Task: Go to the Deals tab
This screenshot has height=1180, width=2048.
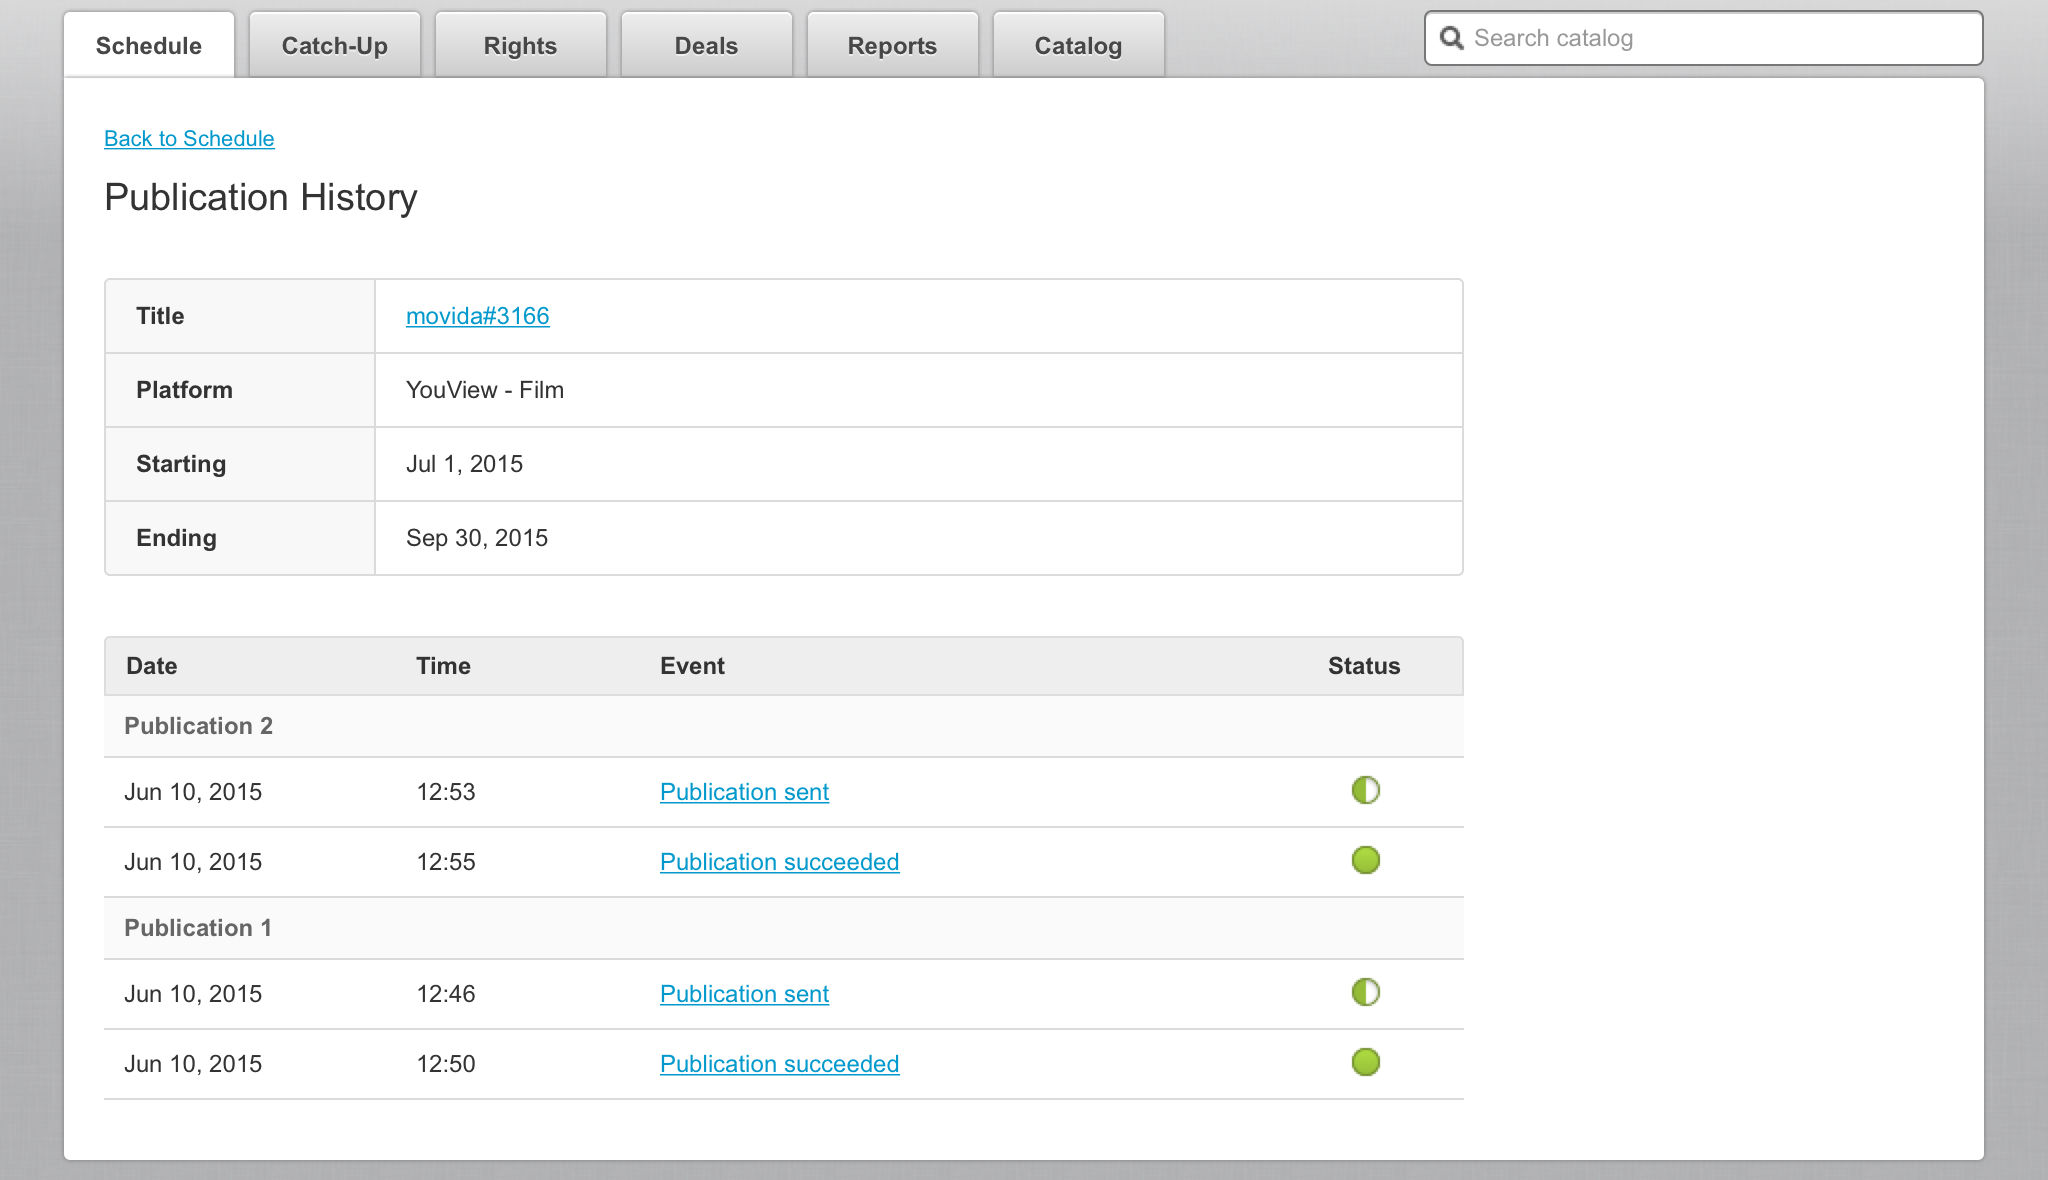Action: click(x=706, y=46)
